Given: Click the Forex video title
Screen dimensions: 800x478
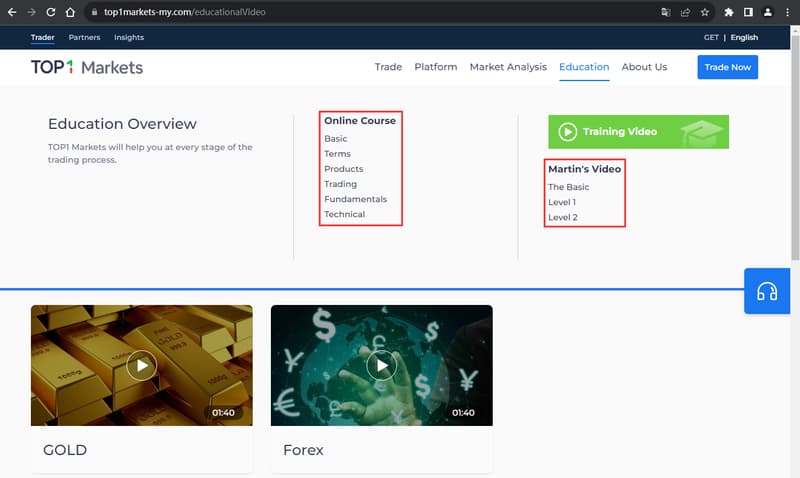Looking at the screenshot, I should 304,450.
